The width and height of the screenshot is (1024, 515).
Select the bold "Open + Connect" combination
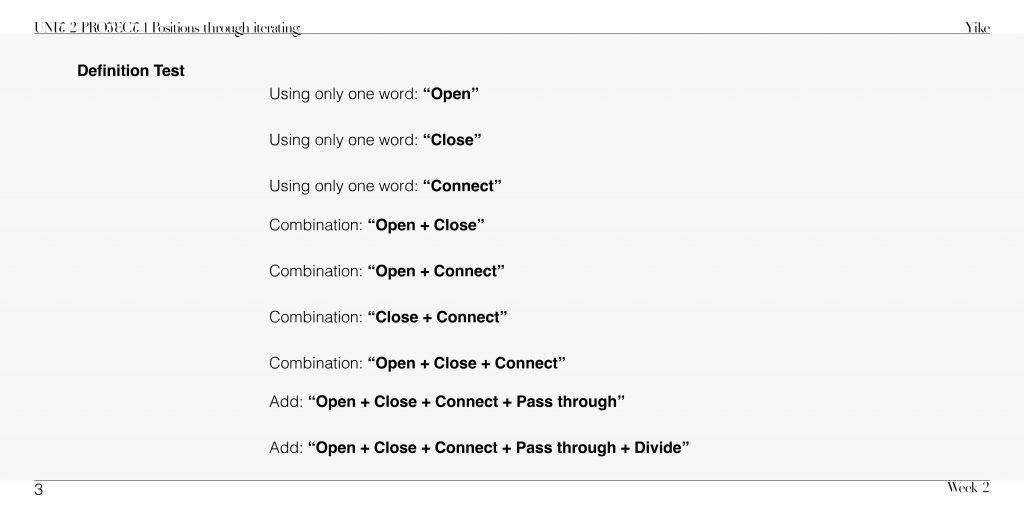[x=436, y=271]
